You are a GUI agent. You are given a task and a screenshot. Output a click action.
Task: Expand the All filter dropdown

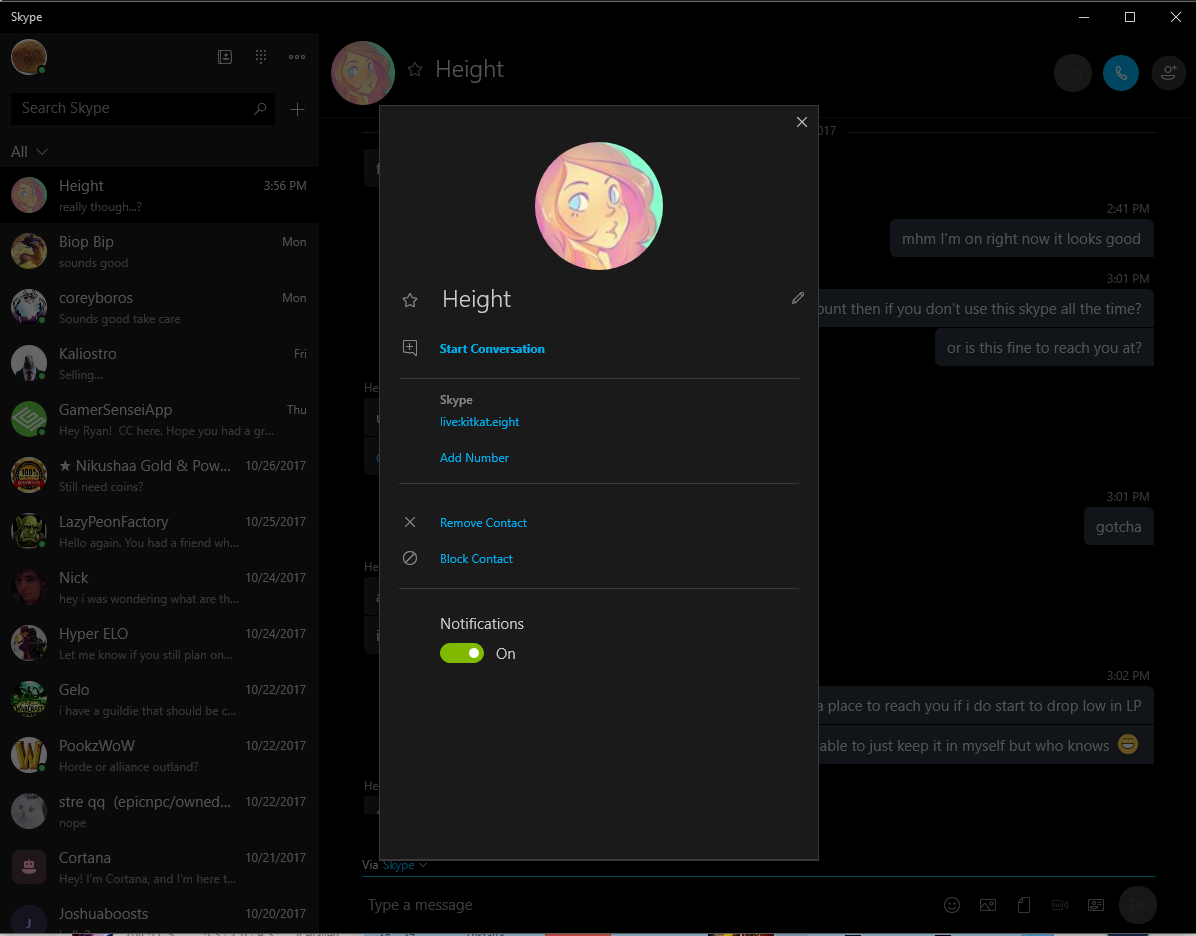[29, 152]
